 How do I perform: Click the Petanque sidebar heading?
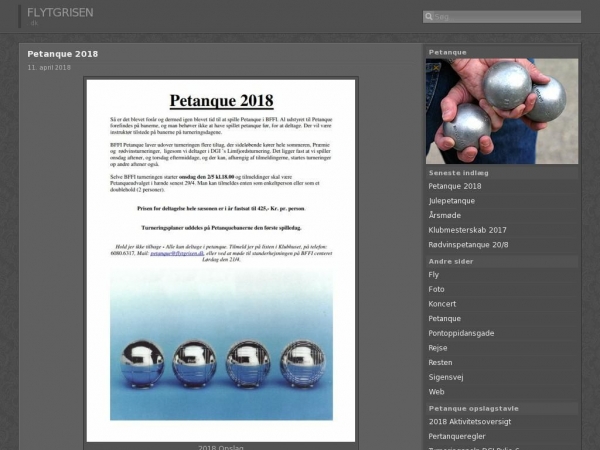447,52
